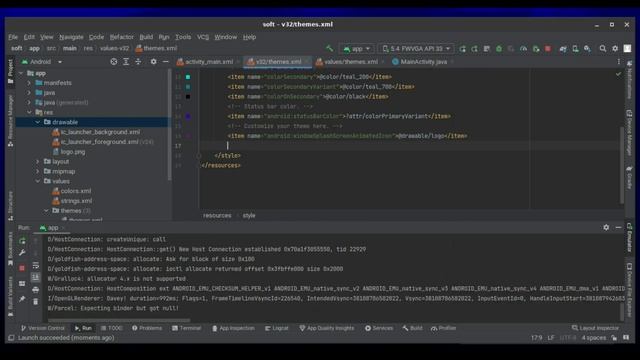Open the Layout Inspector button
640x360 pixels.
(x=596, y=328)
